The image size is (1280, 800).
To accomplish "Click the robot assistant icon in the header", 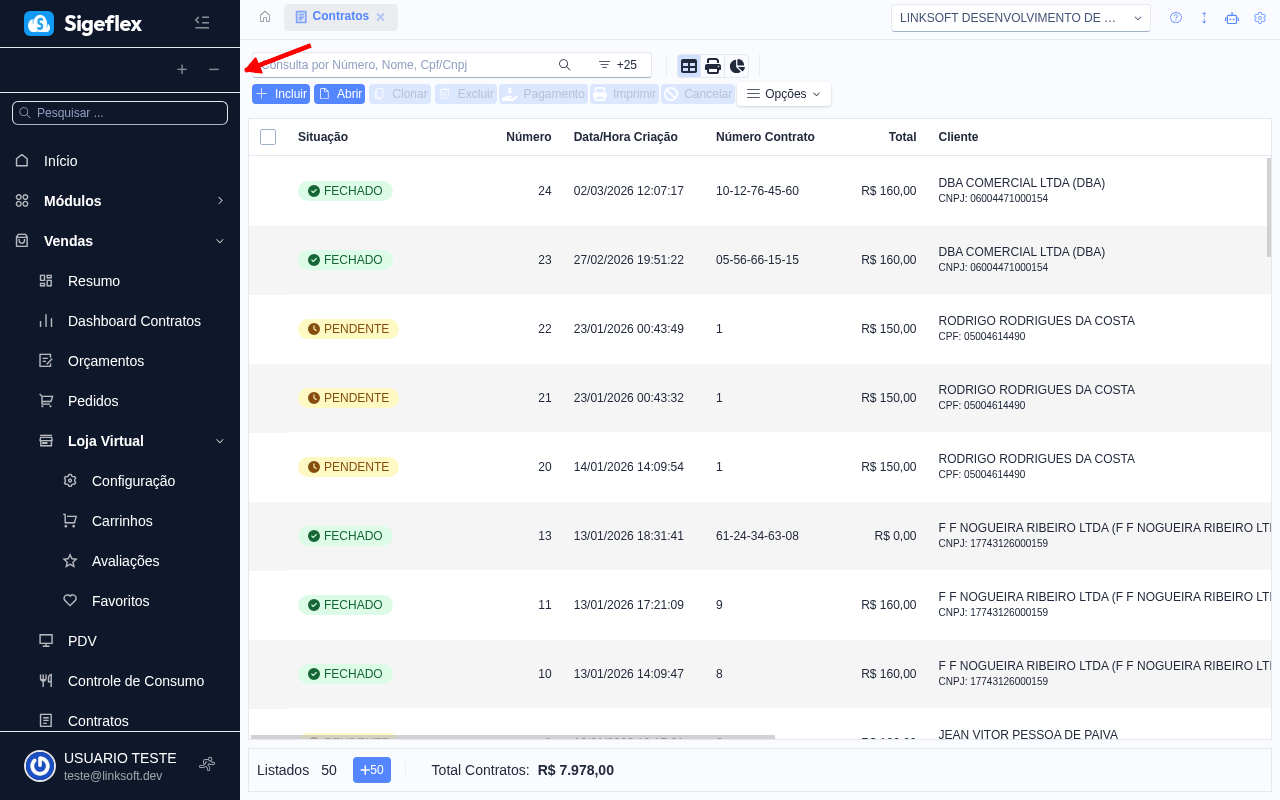I will pos(1232,18).
